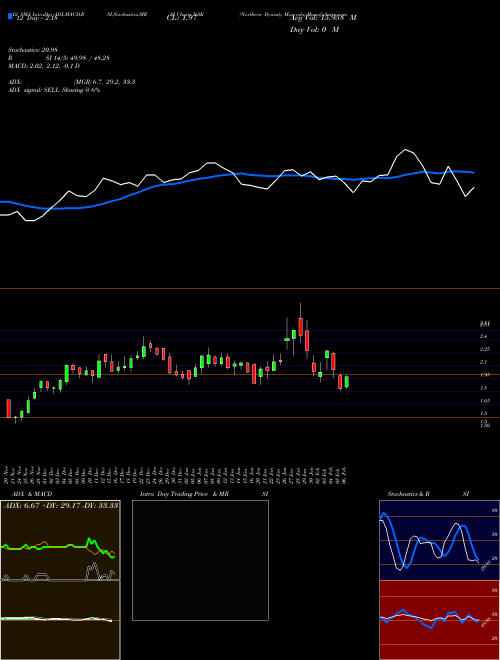The width and height of the screenshot is (500, 660).
Task: Click the last green candlestick on the right
Action: [x=347, y=382]
